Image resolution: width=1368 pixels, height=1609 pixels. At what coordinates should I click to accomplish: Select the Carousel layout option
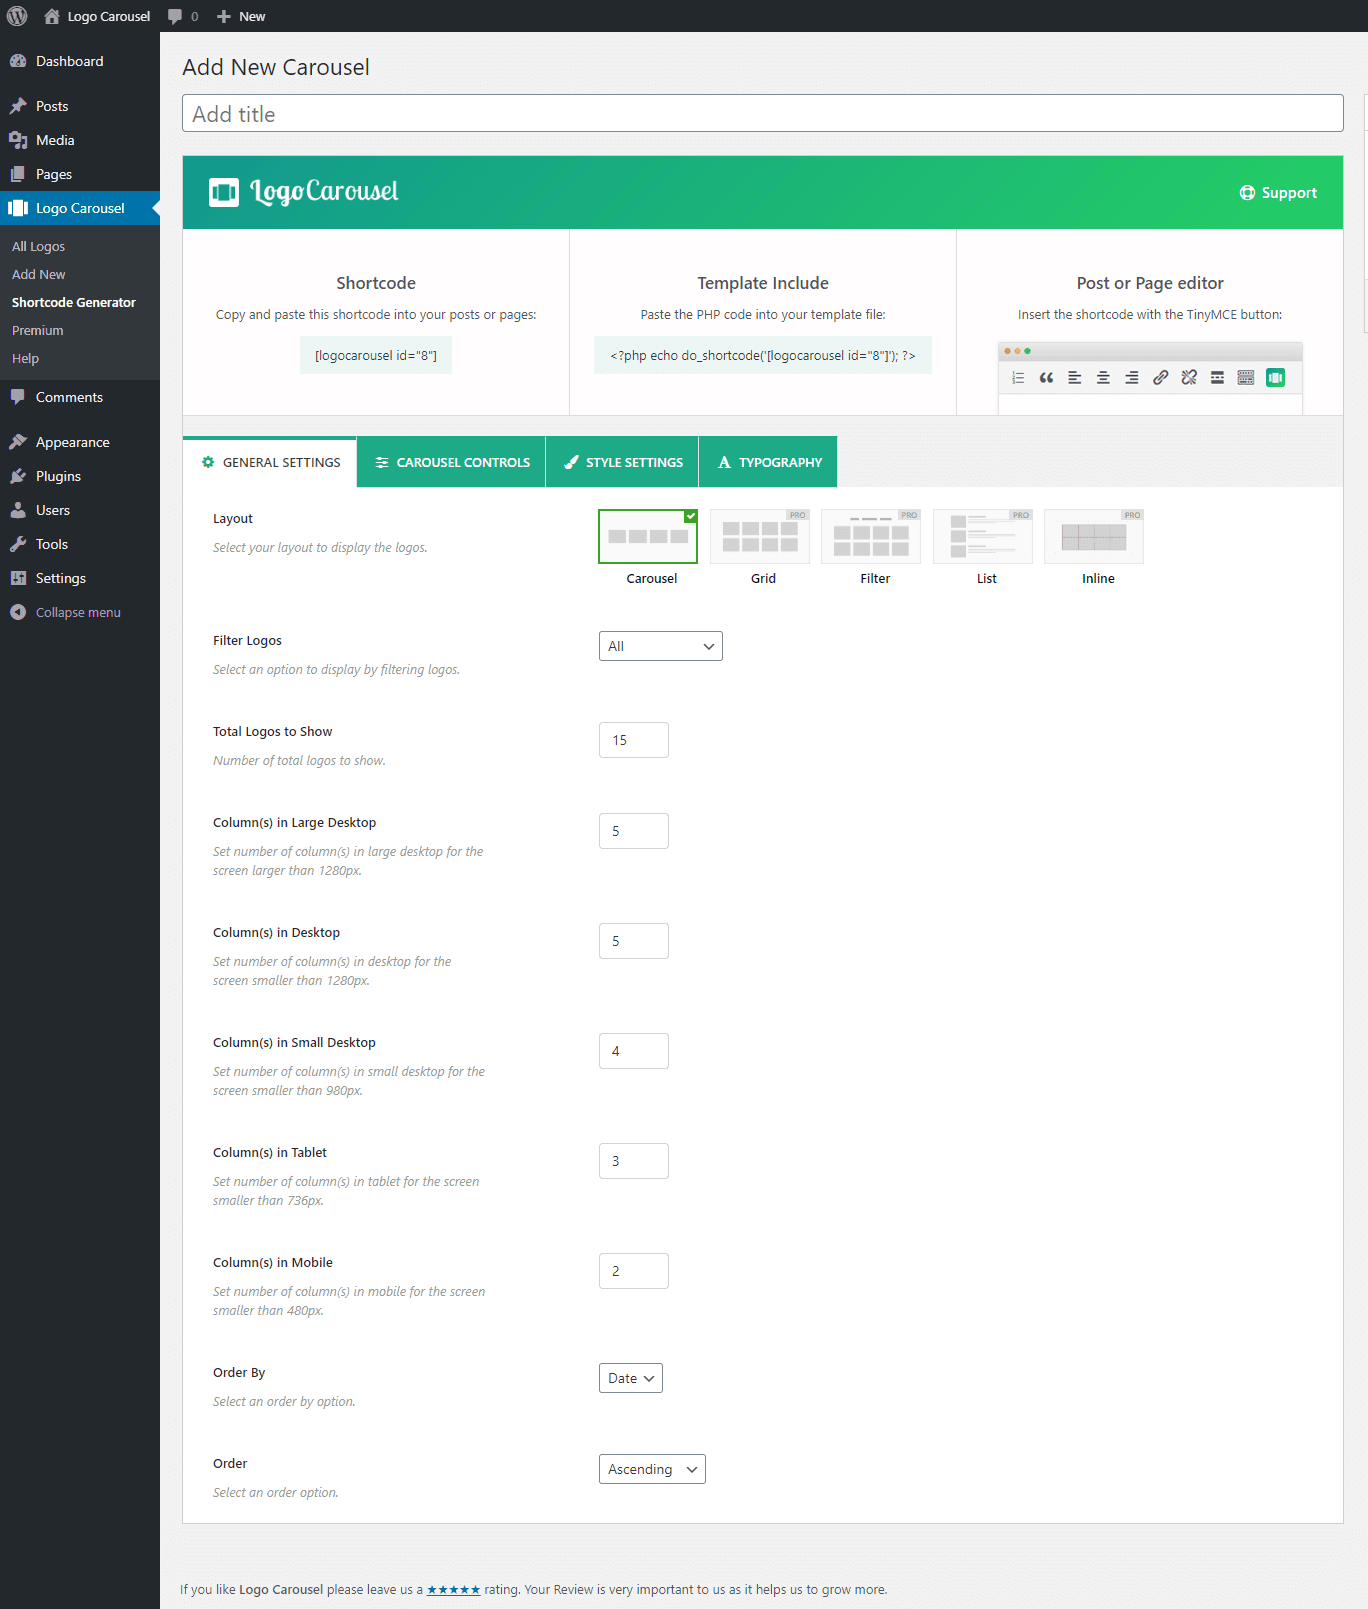click(648, 537)
